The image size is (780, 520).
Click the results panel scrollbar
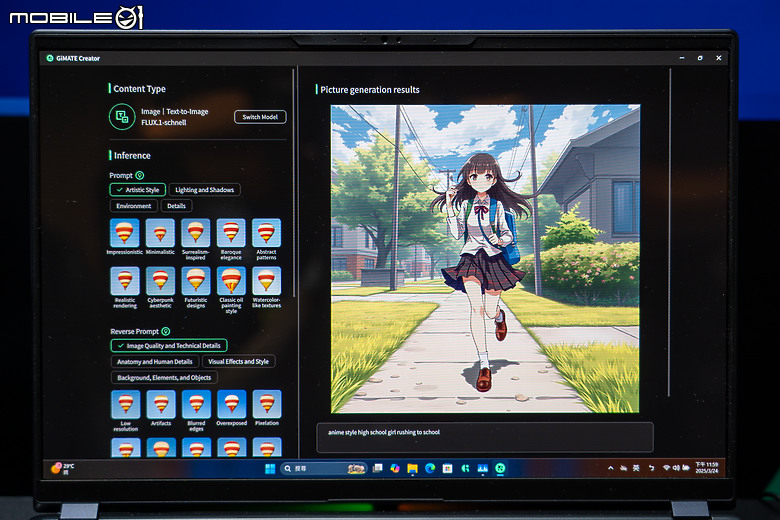click(x=670, y=231)
